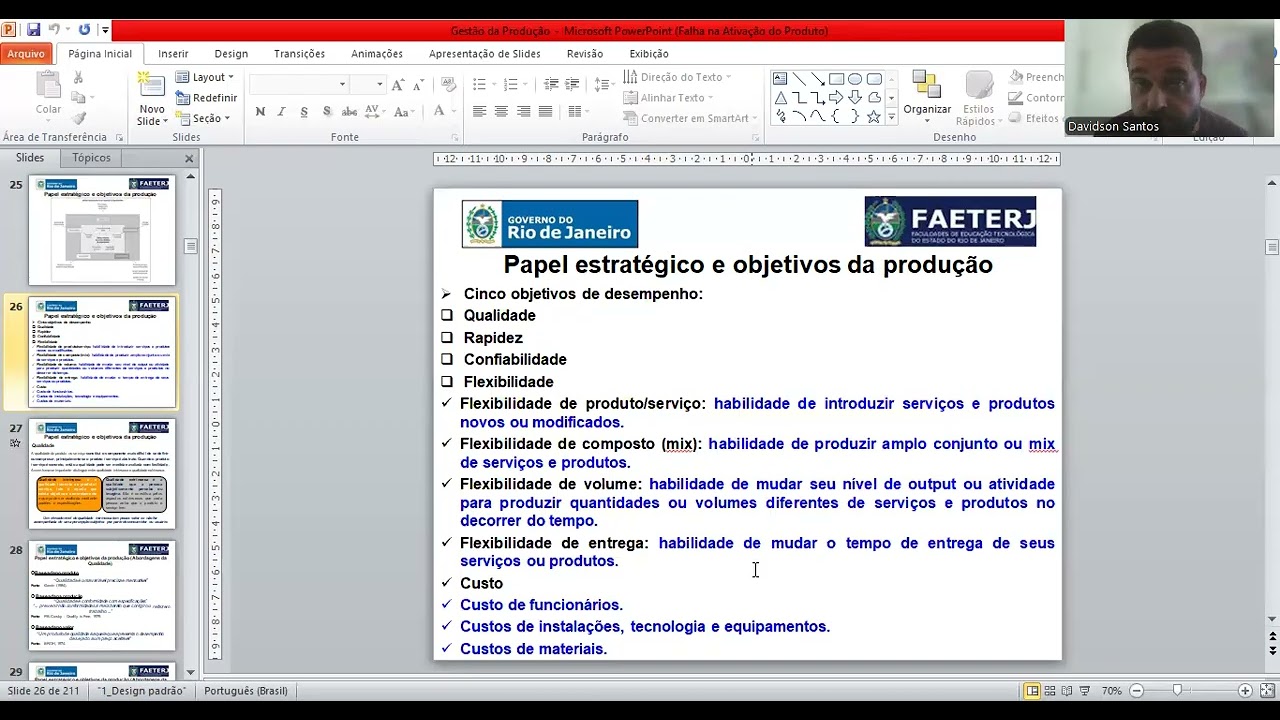
Task: Center the paragraph text
Action: coord(501,111)
